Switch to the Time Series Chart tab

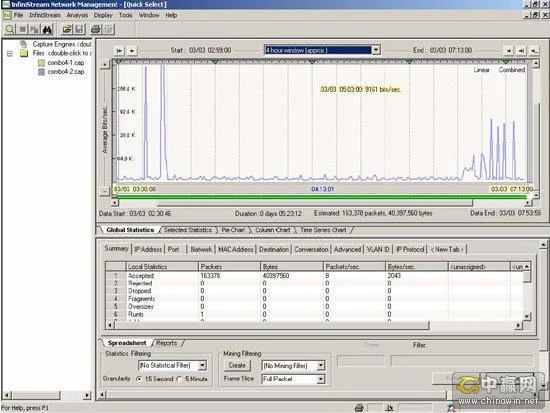tap(323, 230)
